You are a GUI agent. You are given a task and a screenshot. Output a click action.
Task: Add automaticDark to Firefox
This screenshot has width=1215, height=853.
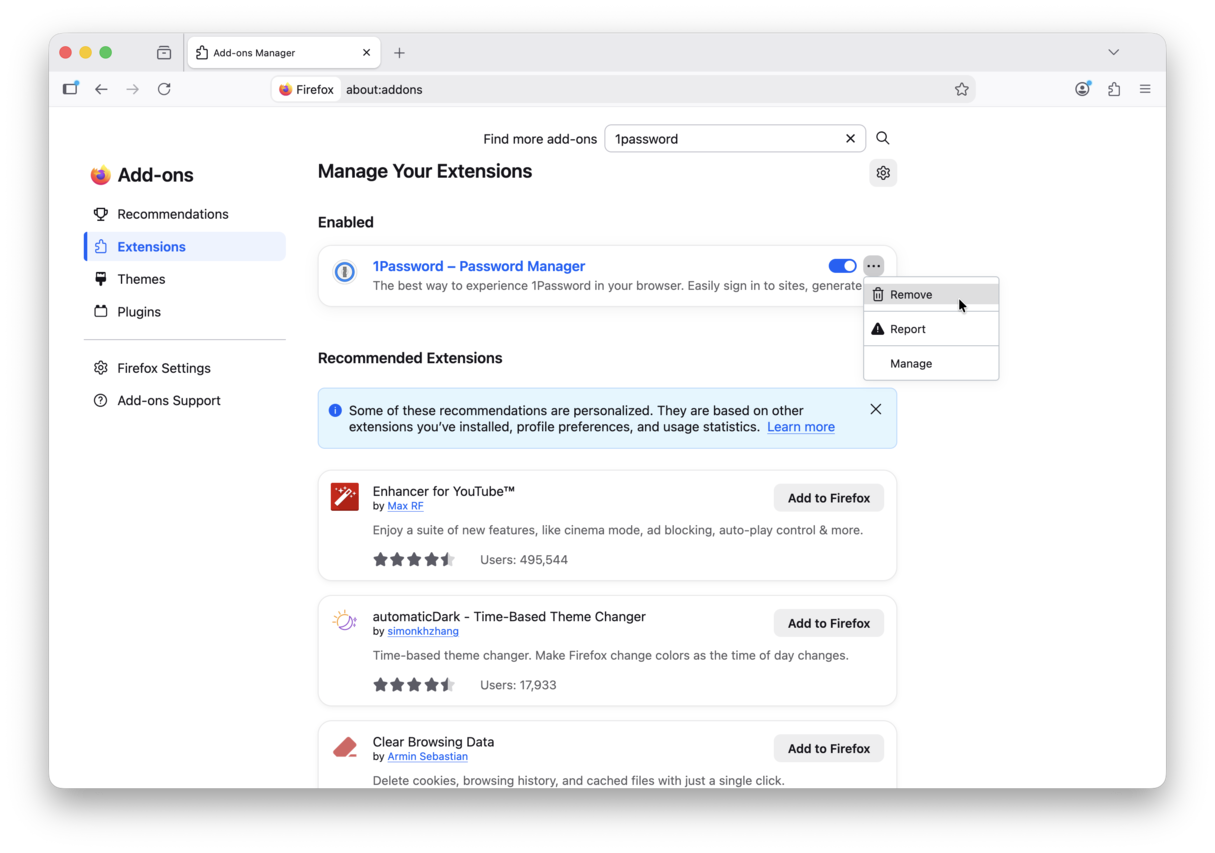tap(829, 623)
